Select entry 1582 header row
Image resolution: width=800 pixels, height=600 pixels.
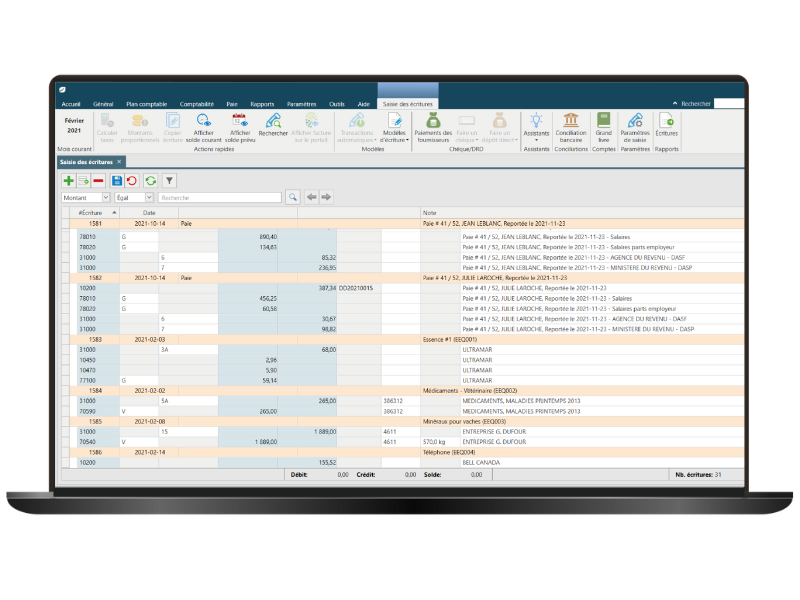click(x=407, y=278)
